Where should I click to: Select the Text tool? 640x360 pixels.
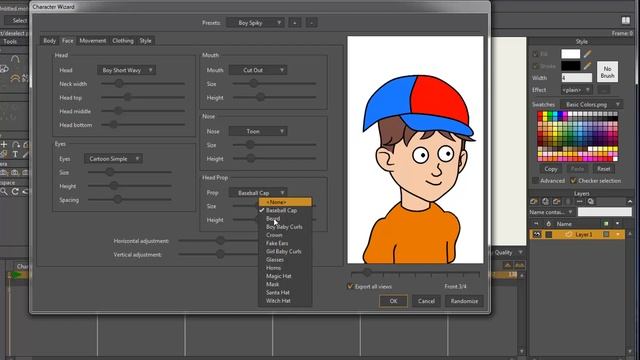(15, 154)
